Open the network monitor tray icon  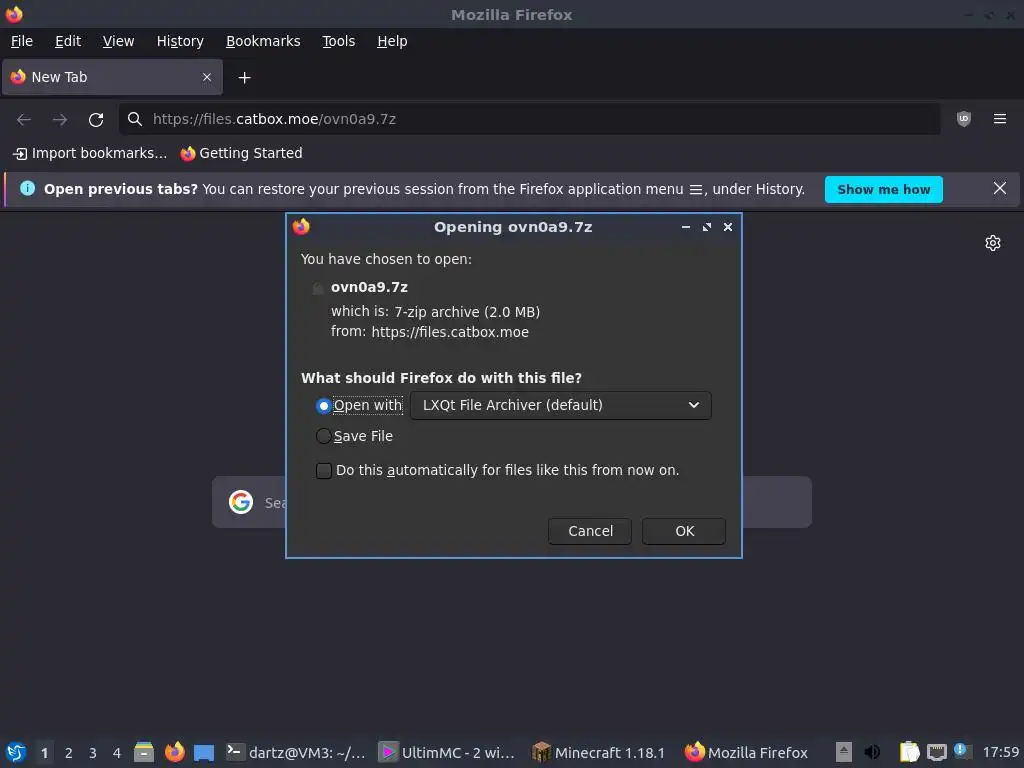point(936,752)
